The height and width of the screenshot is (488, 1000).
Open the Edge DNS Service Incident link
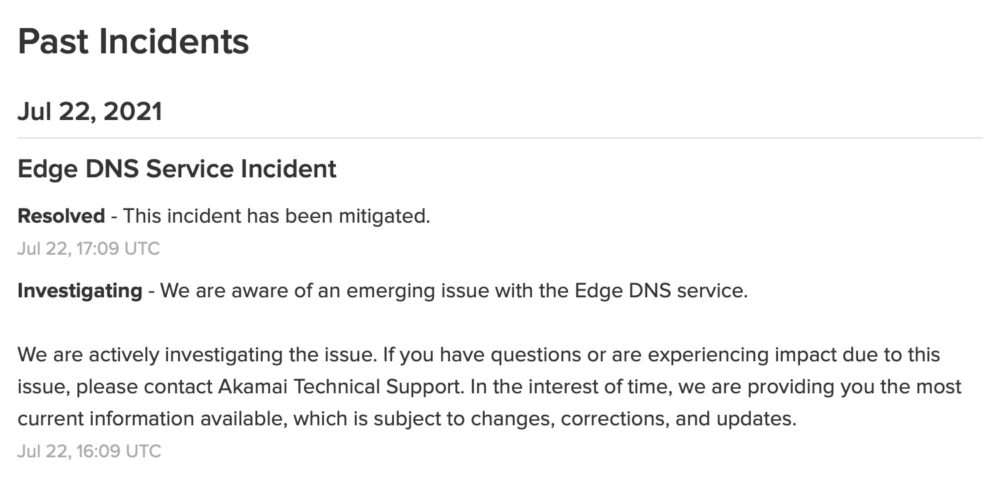coord(177,169)
